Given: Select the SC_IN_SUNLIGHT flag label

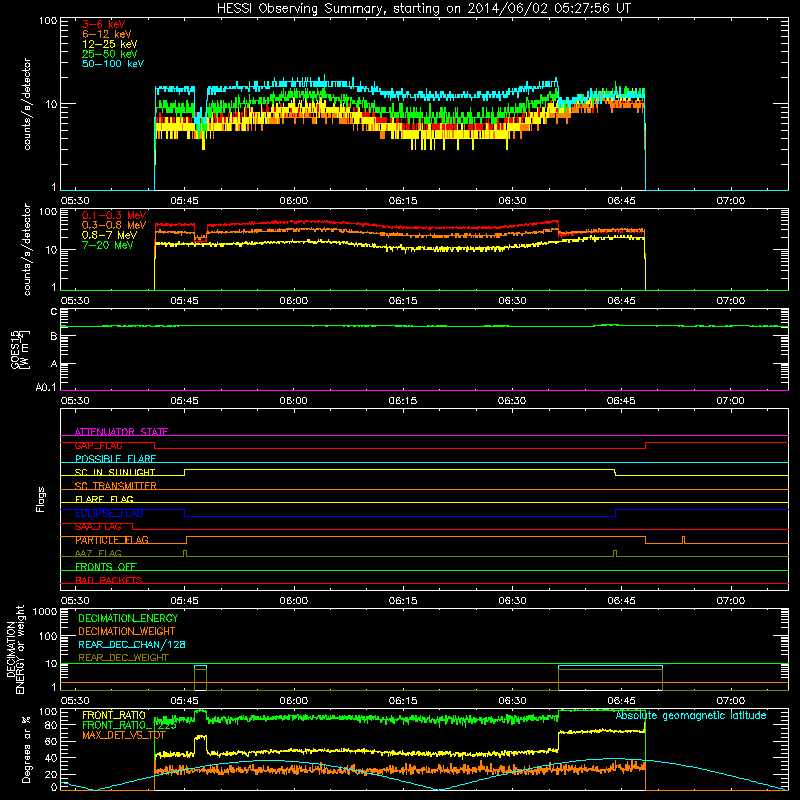Looking at the screenshot, I should 115,472.
